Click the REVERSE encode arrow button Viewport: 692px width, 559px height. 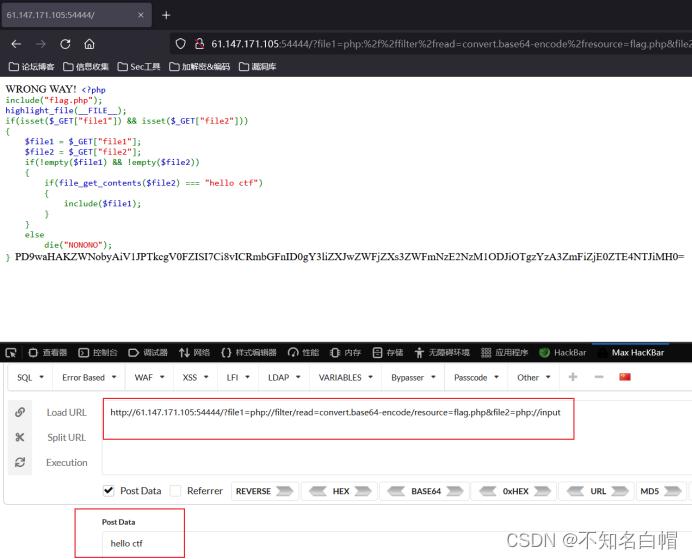284,491
